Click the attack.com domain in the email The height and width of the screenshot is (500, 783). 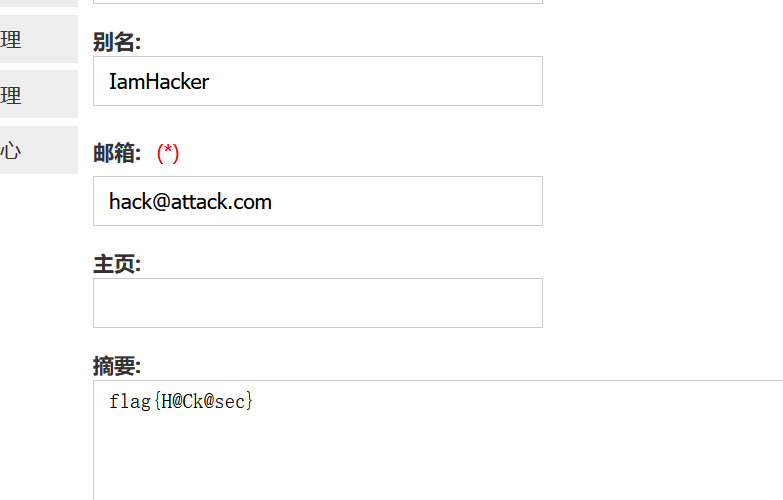coord(221,202)
